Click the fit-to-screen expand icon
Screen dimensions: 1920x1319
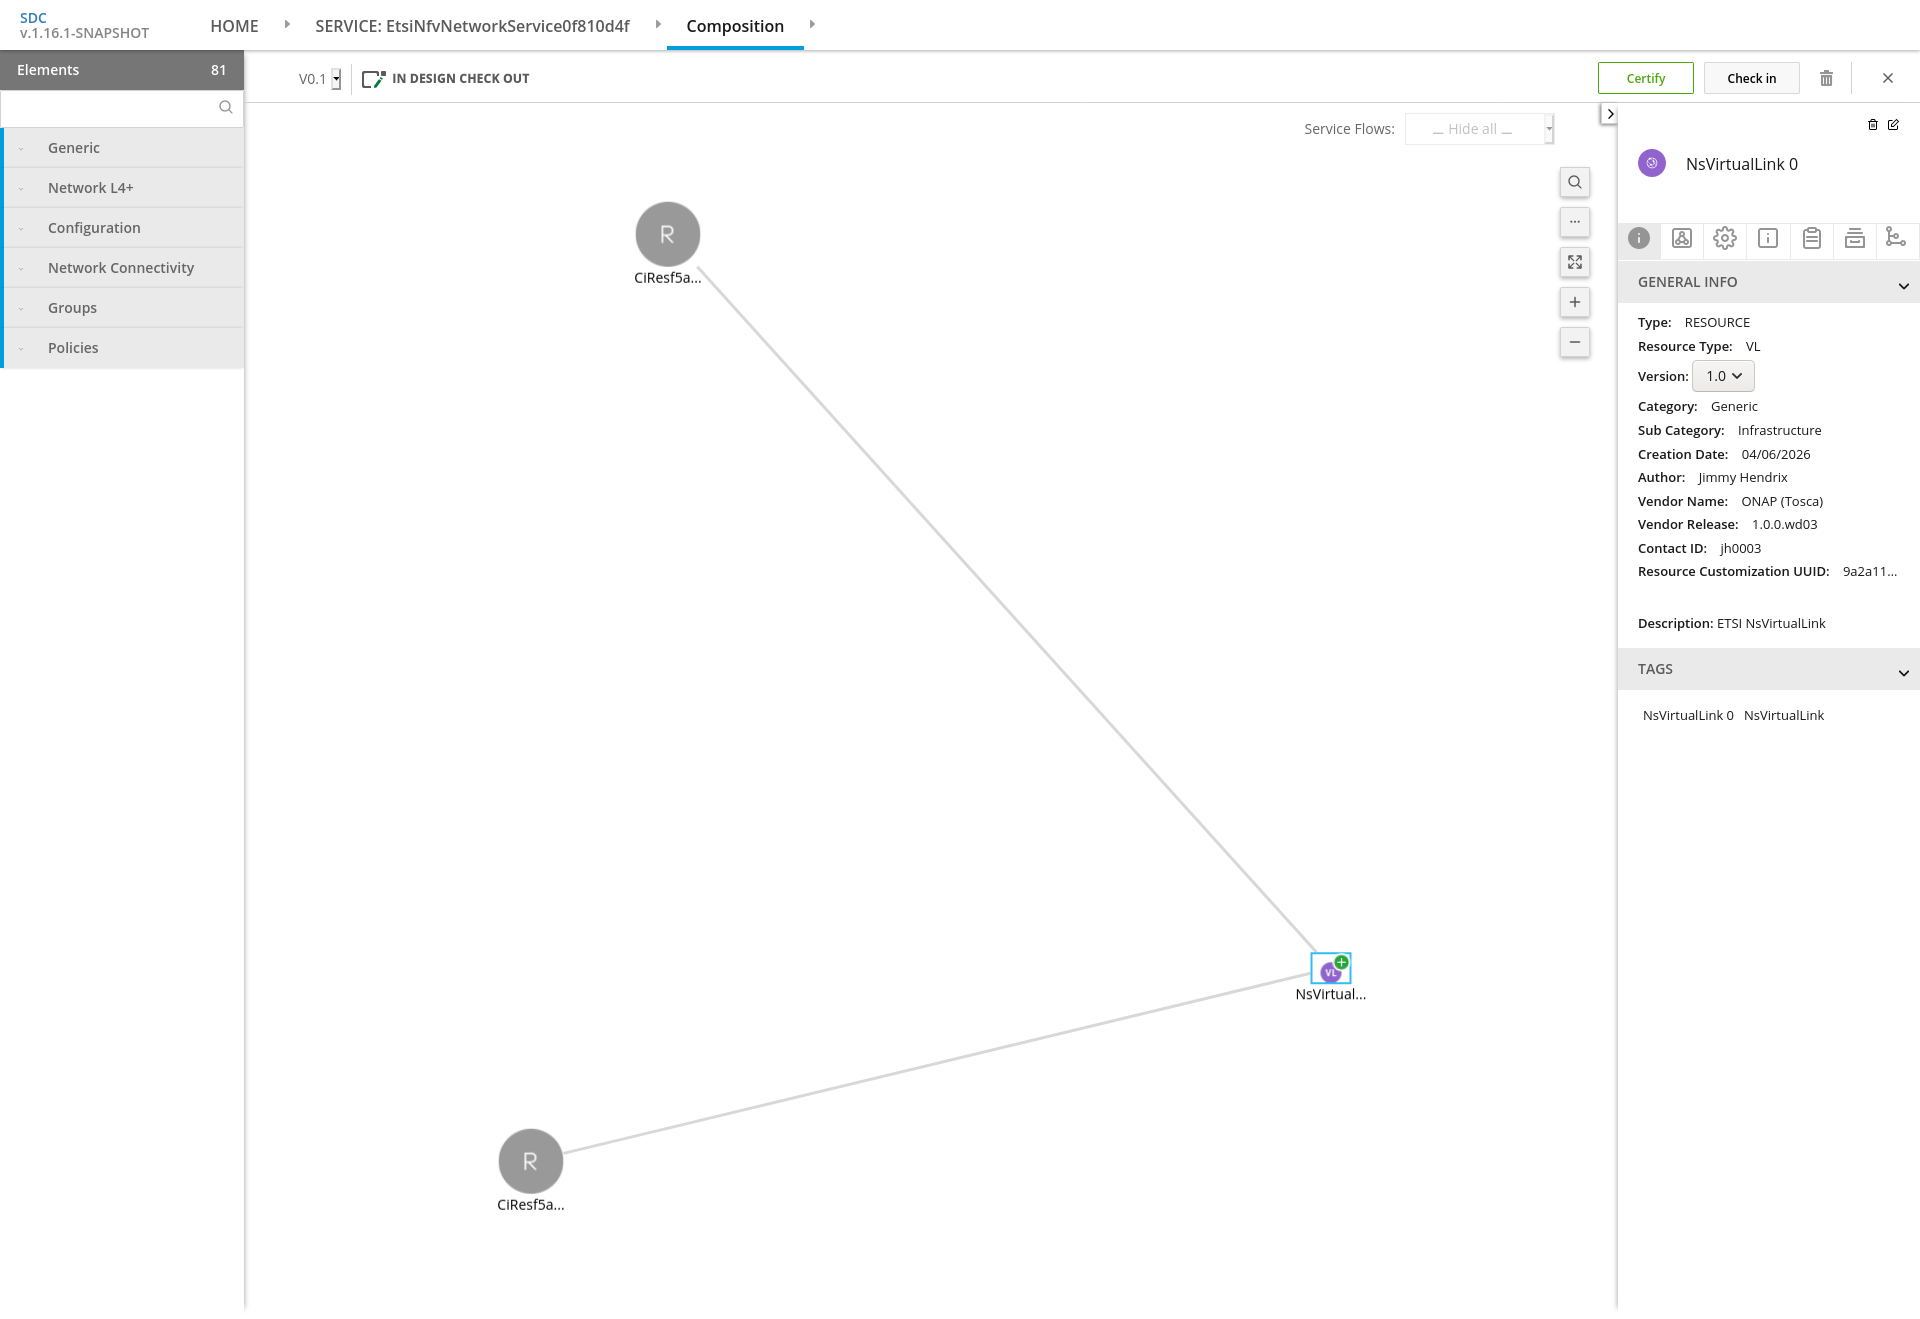point(1574,262)
